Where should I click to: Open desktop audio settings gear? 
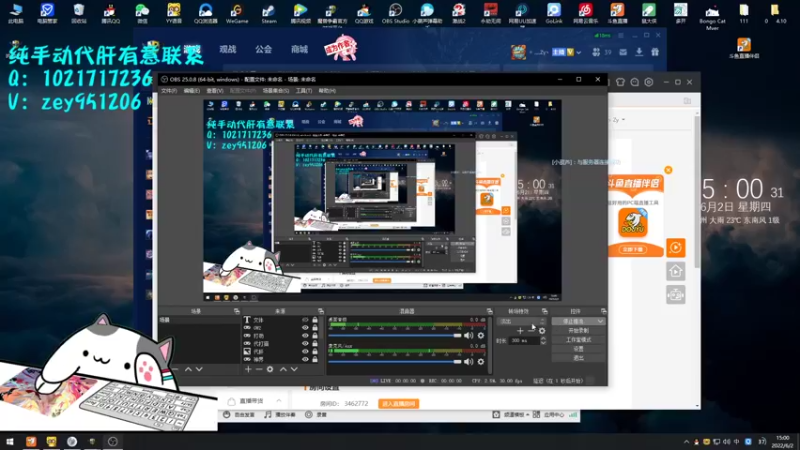click(481, 335)
